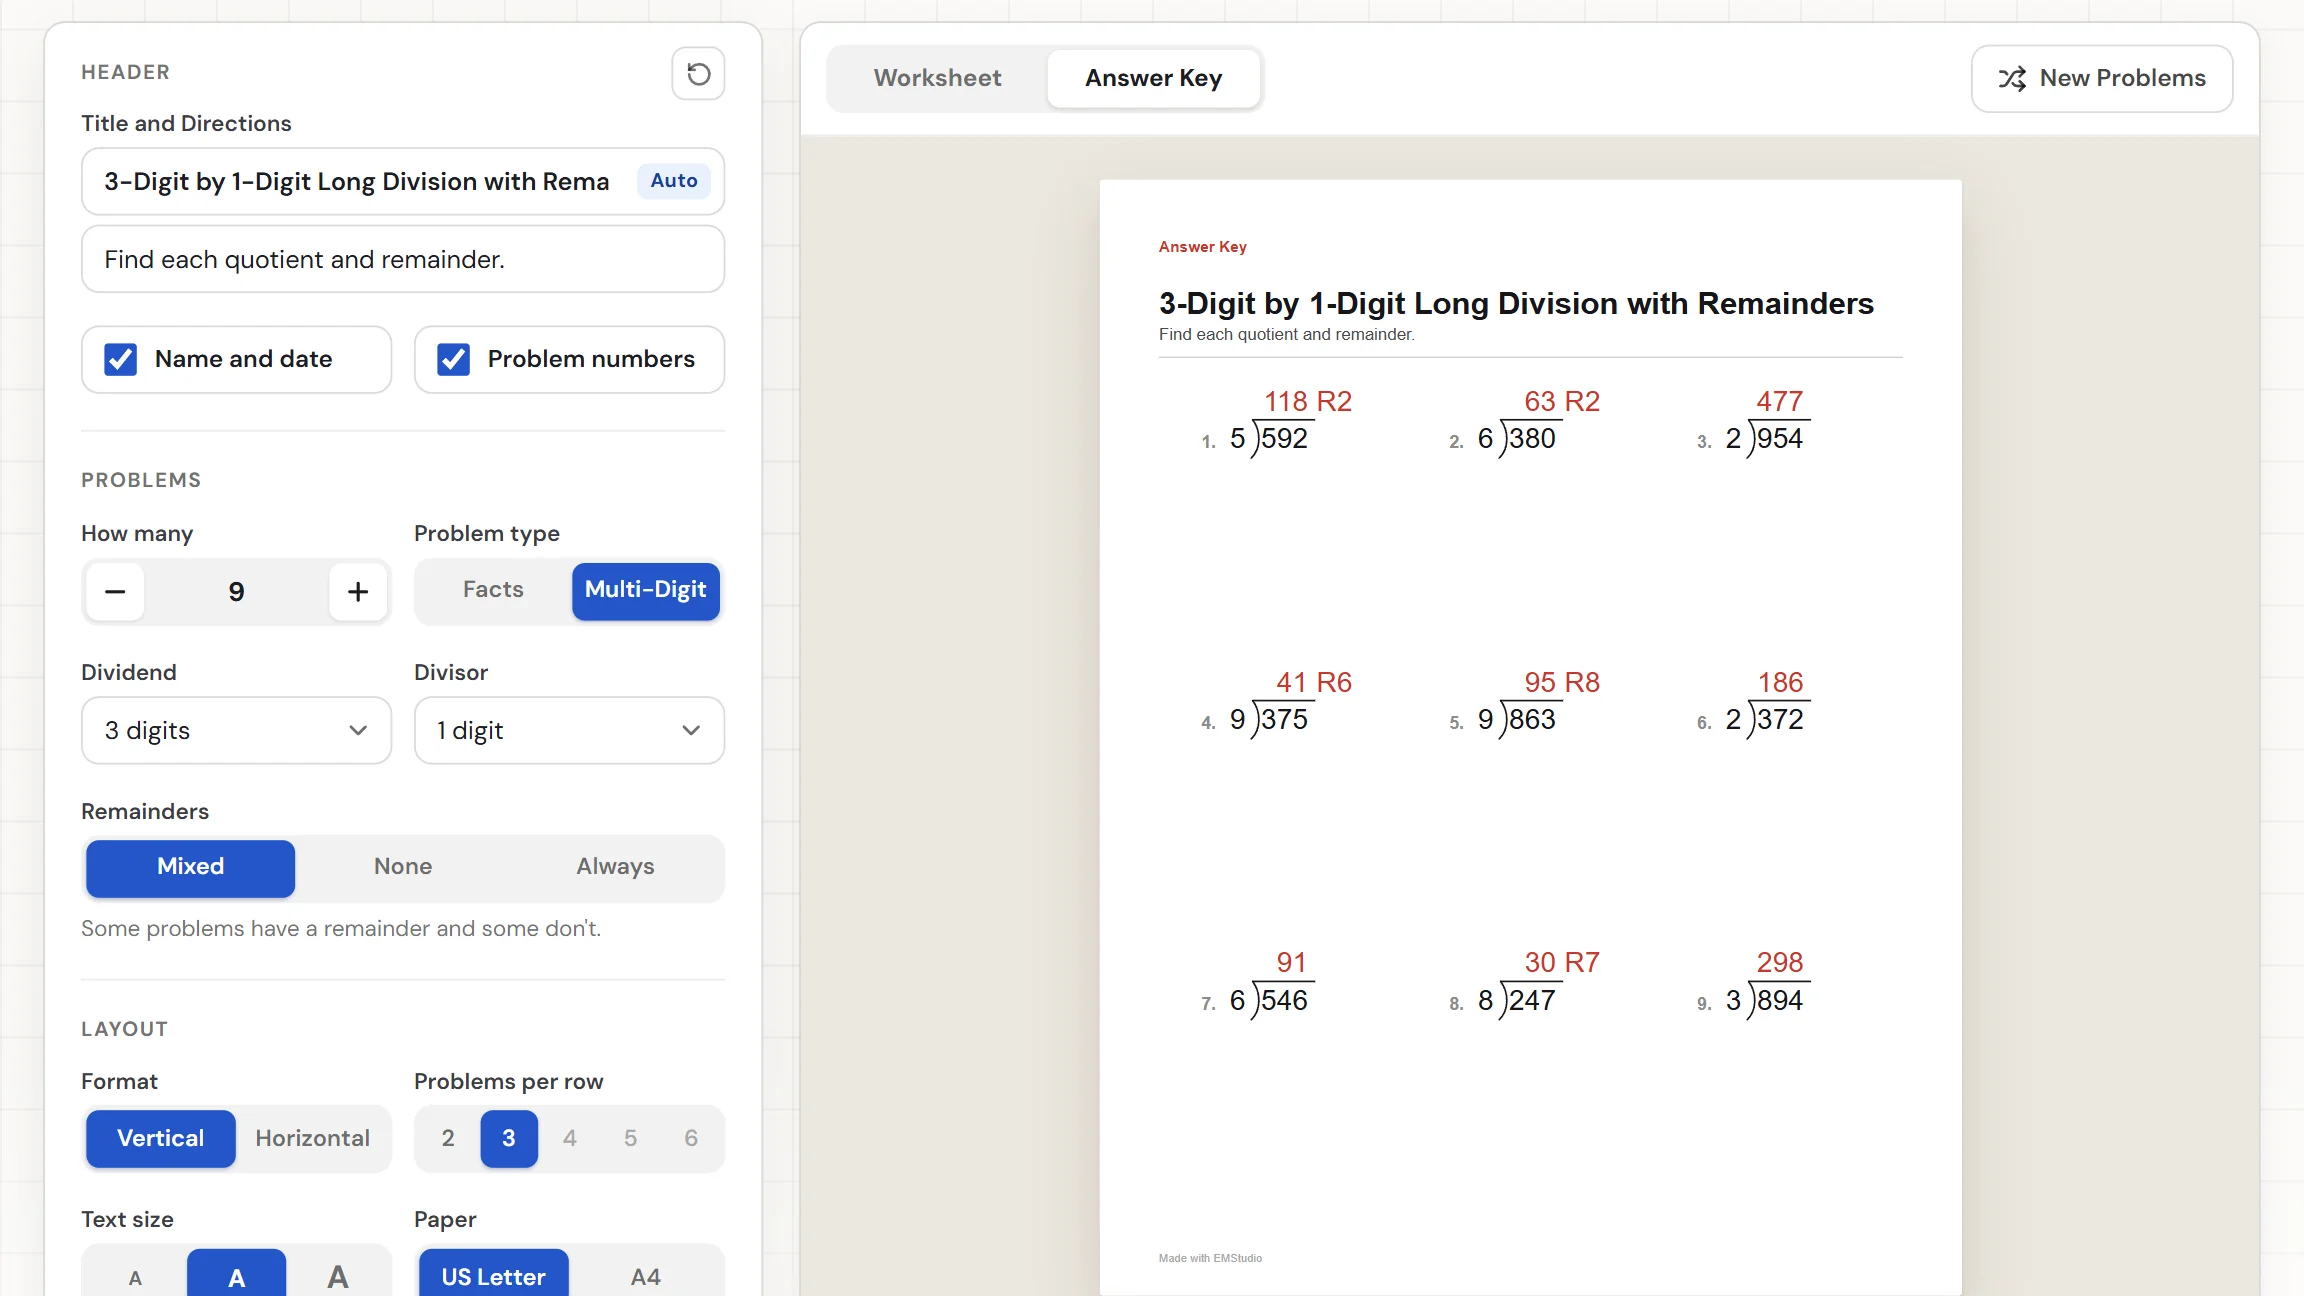
Task: Click the Auto title badge
Action: tap(674, 181)
